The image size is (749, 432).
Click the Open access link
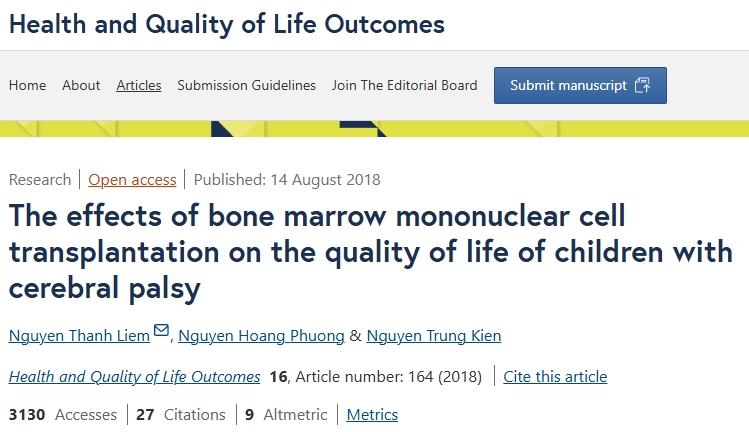click(x=132, y=180)
